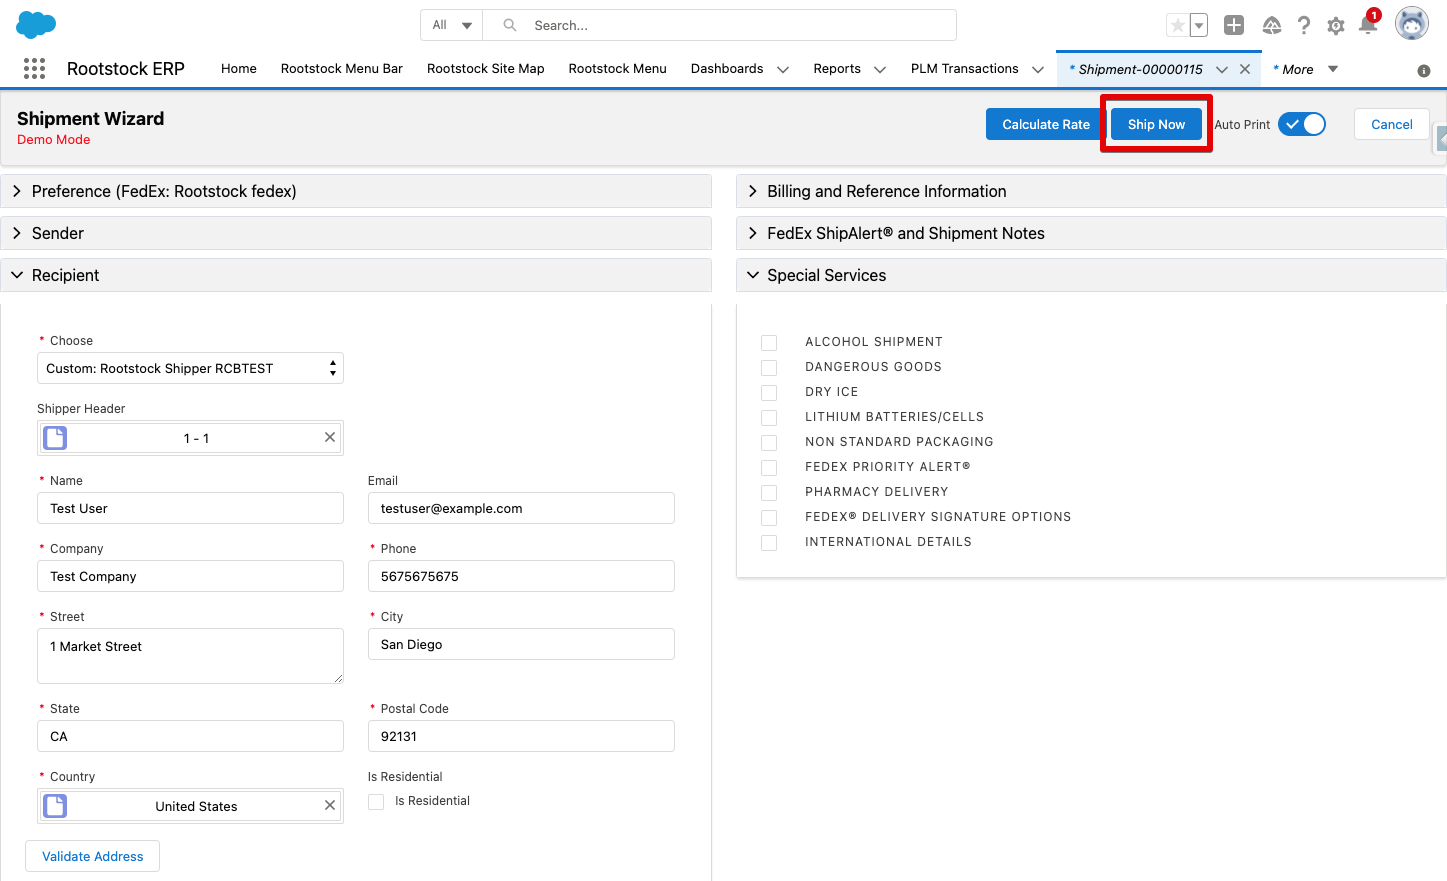Open Rootstock Menu tab
This screenshot has height=881, width=1447.
point(618,68)
